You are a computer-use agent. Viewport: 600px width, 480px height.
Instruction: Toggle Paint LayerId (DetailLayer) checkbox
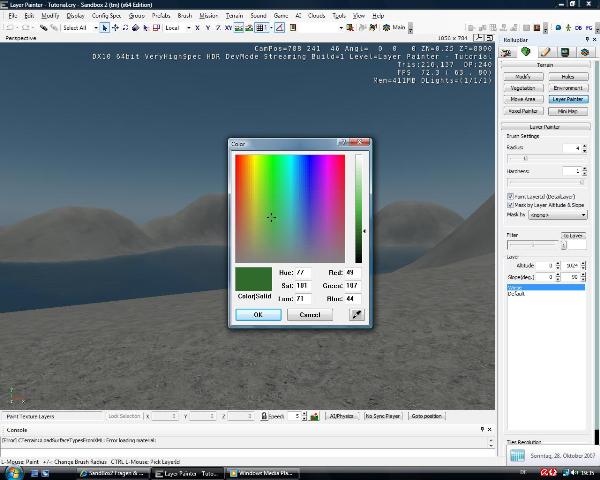pos(511,197)
